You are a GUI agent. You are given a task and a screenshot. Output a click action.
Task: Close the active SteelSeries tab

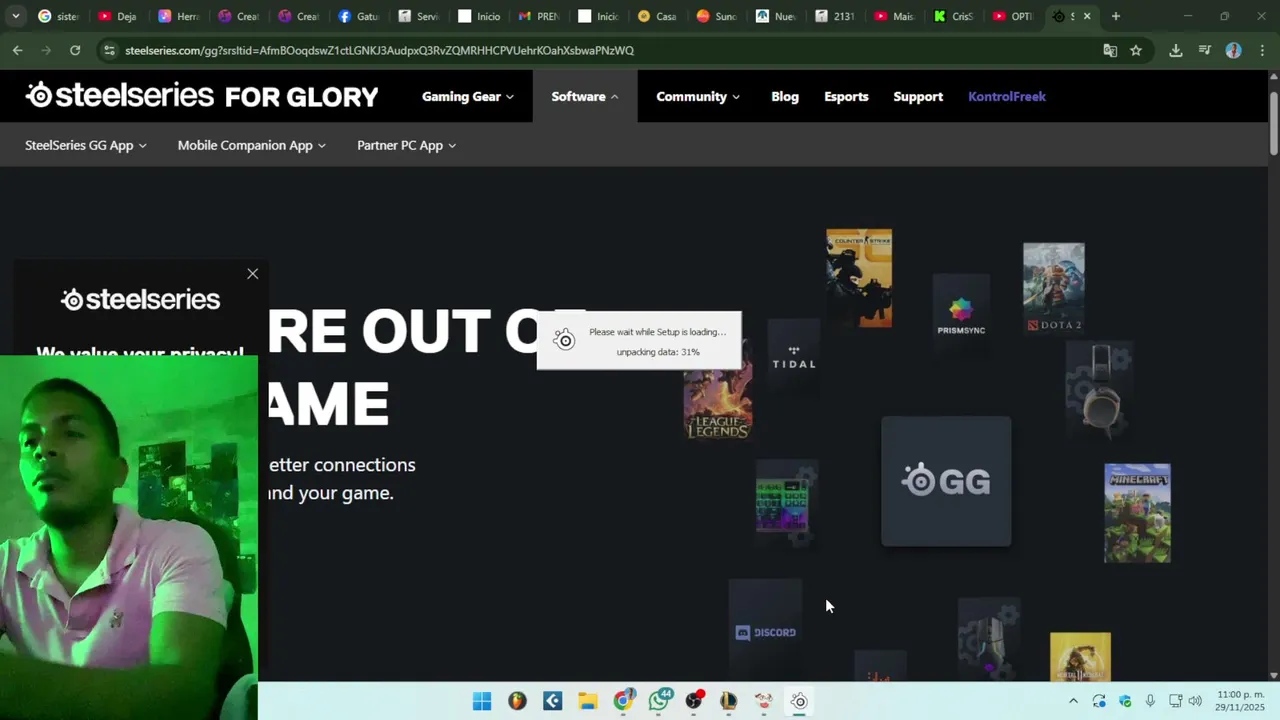tap(1087, 16)
